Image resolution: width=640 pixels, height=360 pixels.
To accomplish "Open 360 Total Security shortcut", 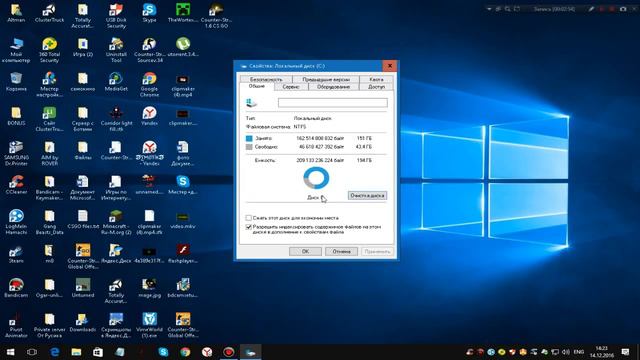I will tap(49, 50).
